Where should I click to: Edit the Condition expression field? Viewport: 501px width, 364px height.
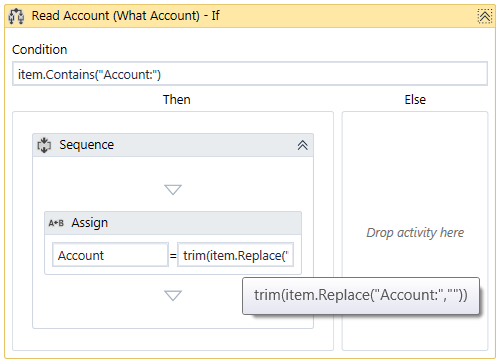pyautogui.click(x=250, y=74)
